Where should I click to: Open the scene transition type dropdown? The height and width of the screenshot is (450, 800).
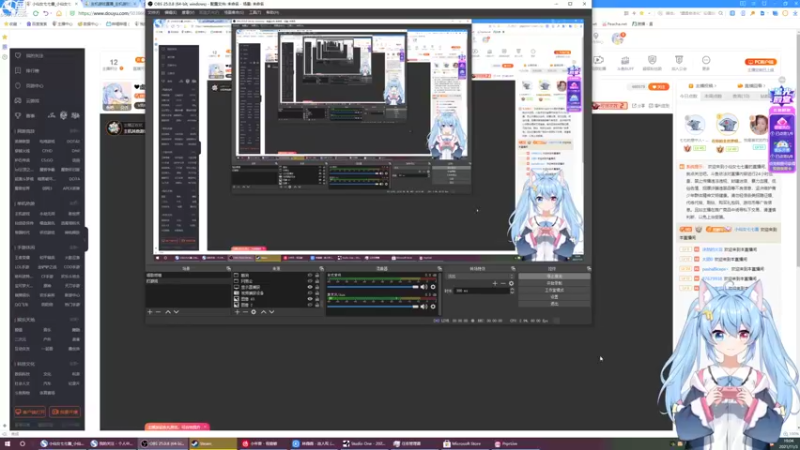(x=480, y=276)
